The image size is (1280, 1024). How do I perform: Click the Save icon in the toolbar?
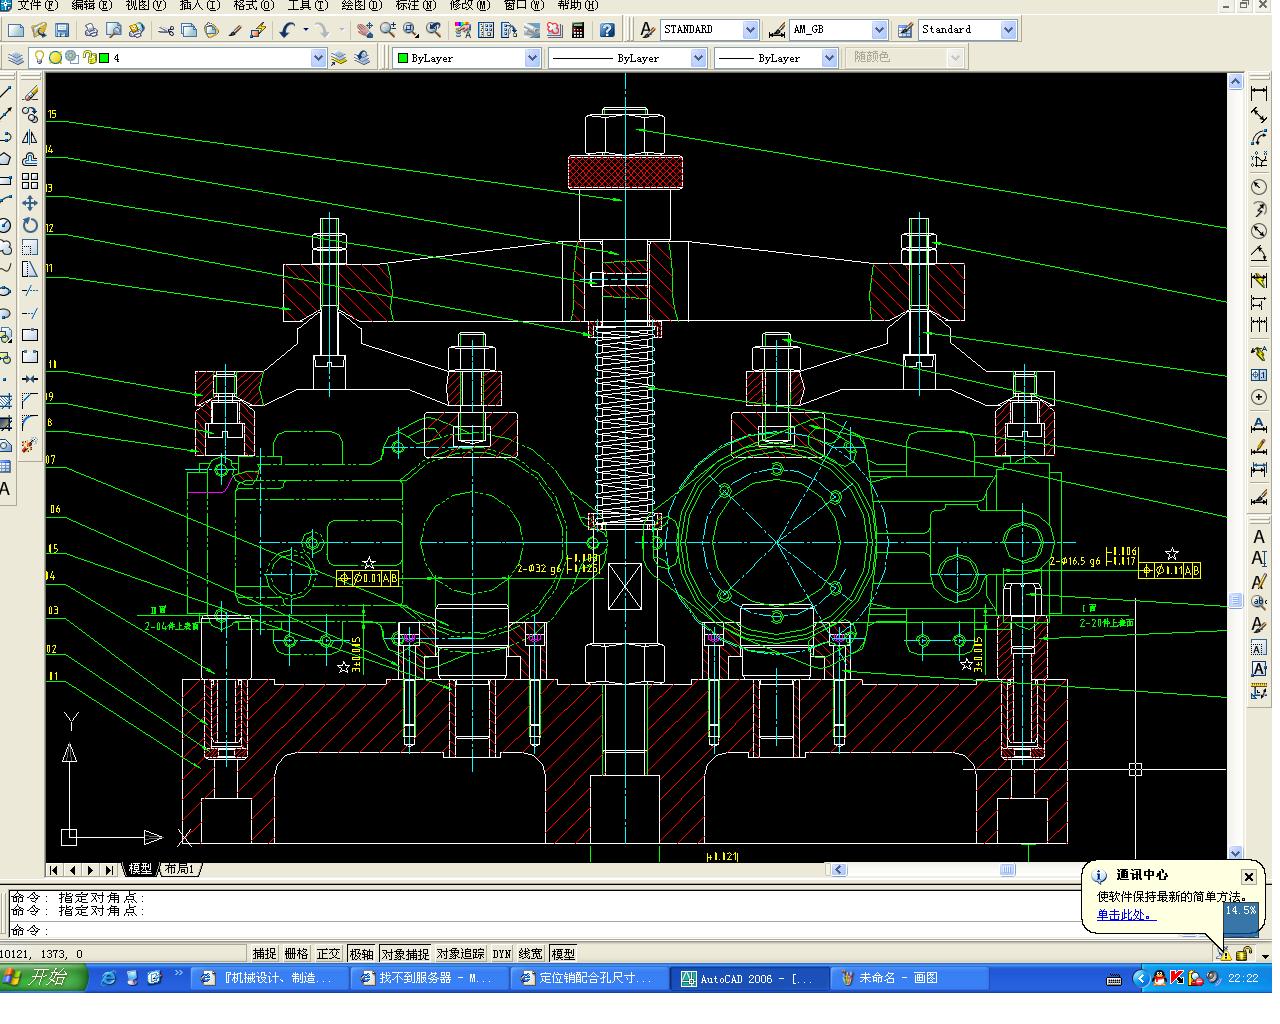click(x=62, y=30)
